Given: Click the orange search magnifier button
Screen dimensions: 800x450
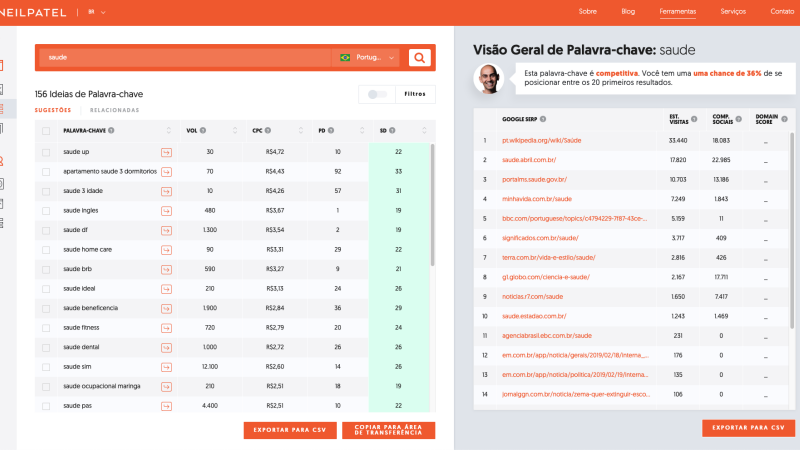Looking at the screenshot, I should 419,58.
